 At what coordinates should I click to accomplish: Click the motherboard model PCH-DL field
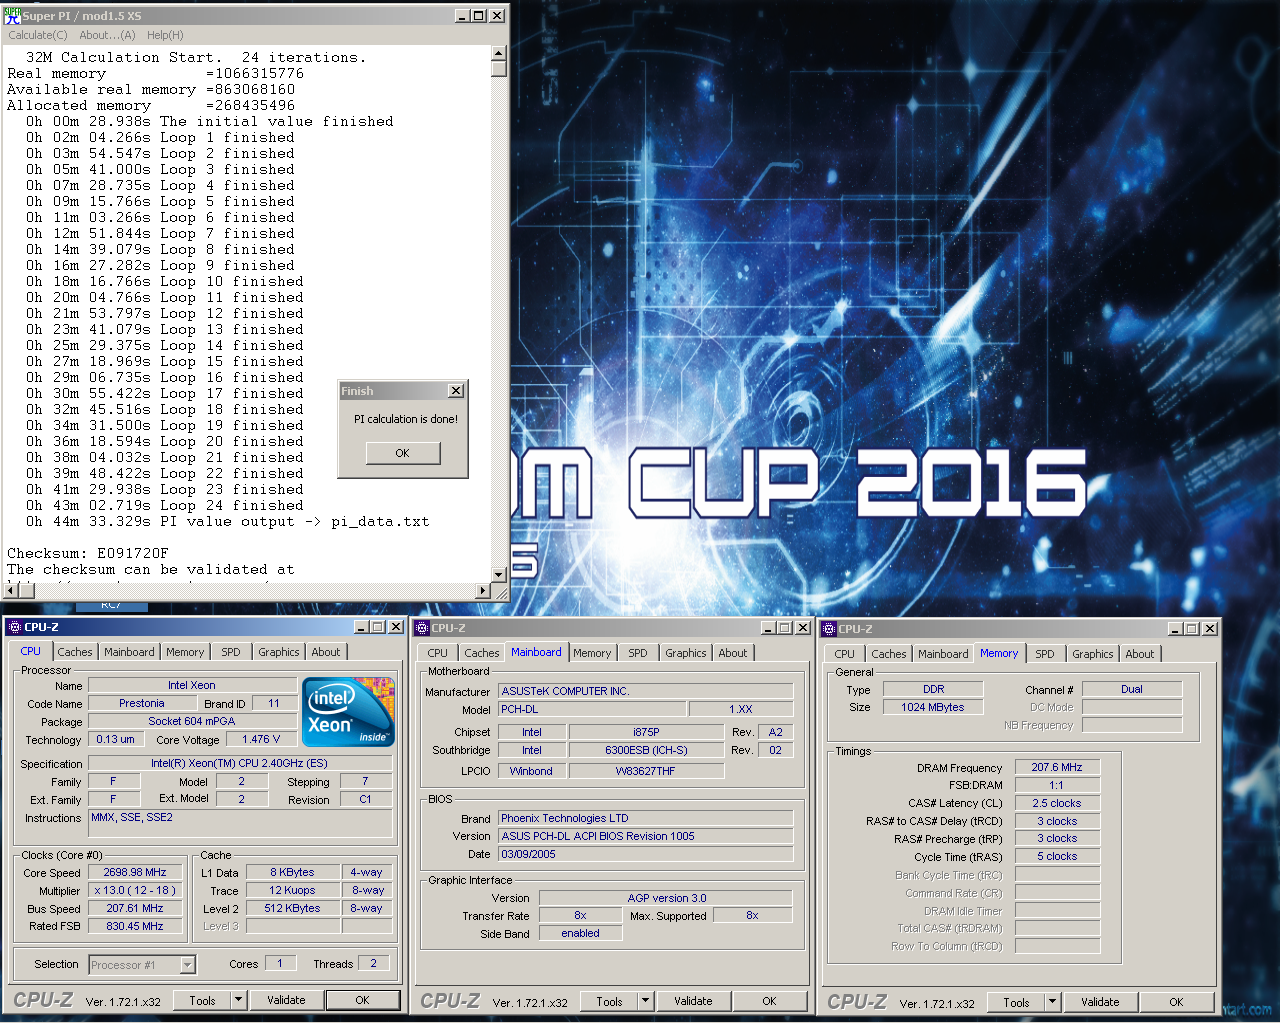pos(593,709)
